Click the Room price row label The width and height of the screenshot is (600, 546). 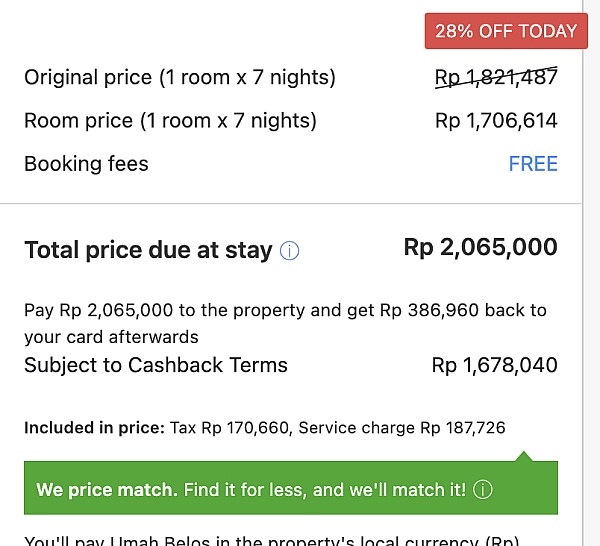170,121
